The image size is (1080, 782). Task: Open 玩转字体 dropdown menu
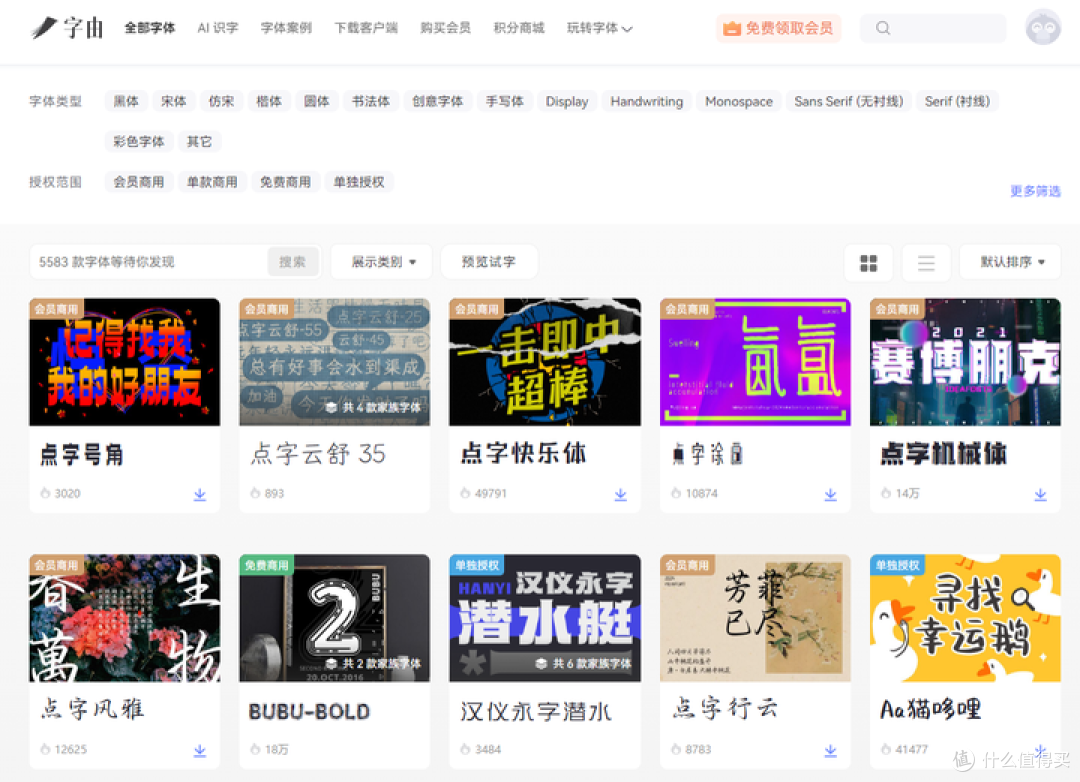coord(599,28)
